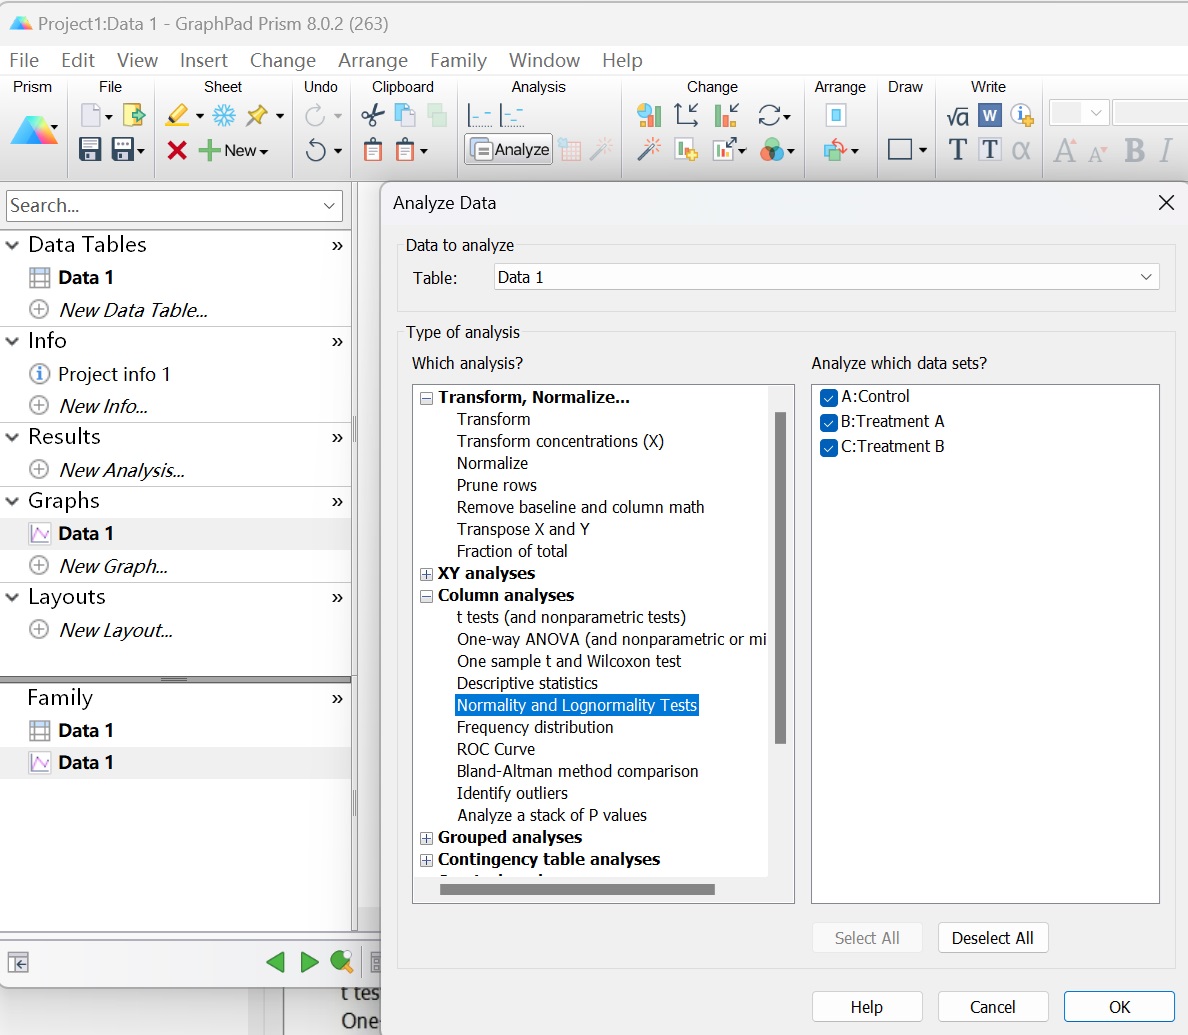The image size is (1188, 1035).
Task: Click the square root equation icon
Action: tap(957, 117)
